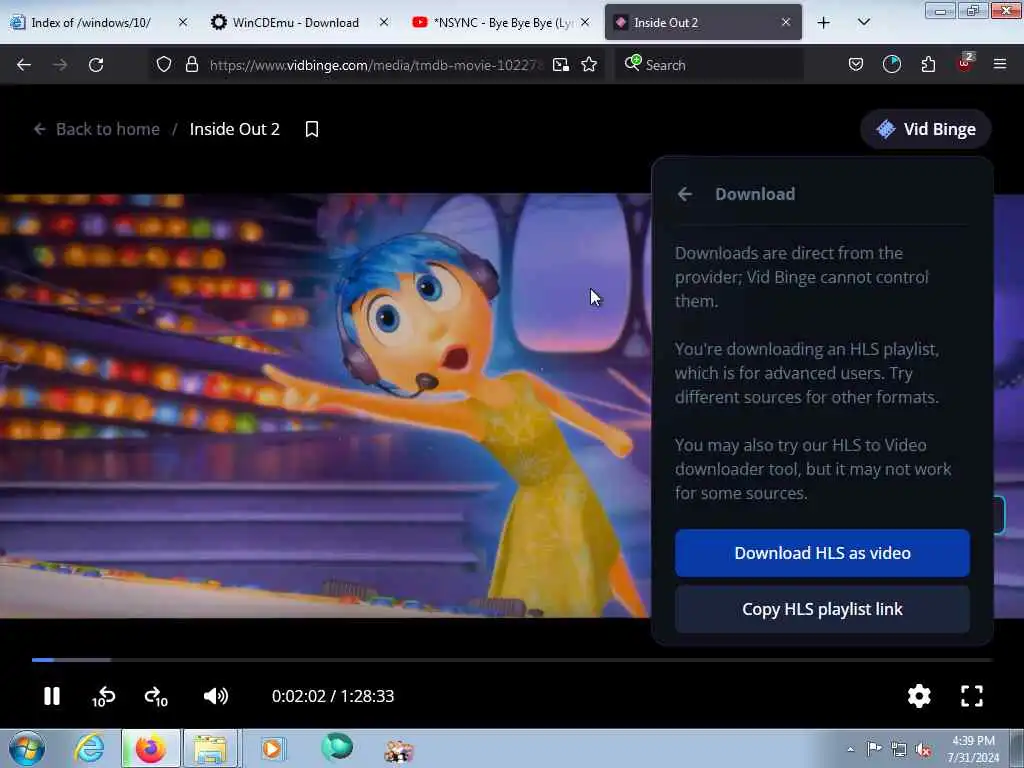Open the Action Center flag icon
Viewport: 1024px width, 768px height.
(874, 749)
